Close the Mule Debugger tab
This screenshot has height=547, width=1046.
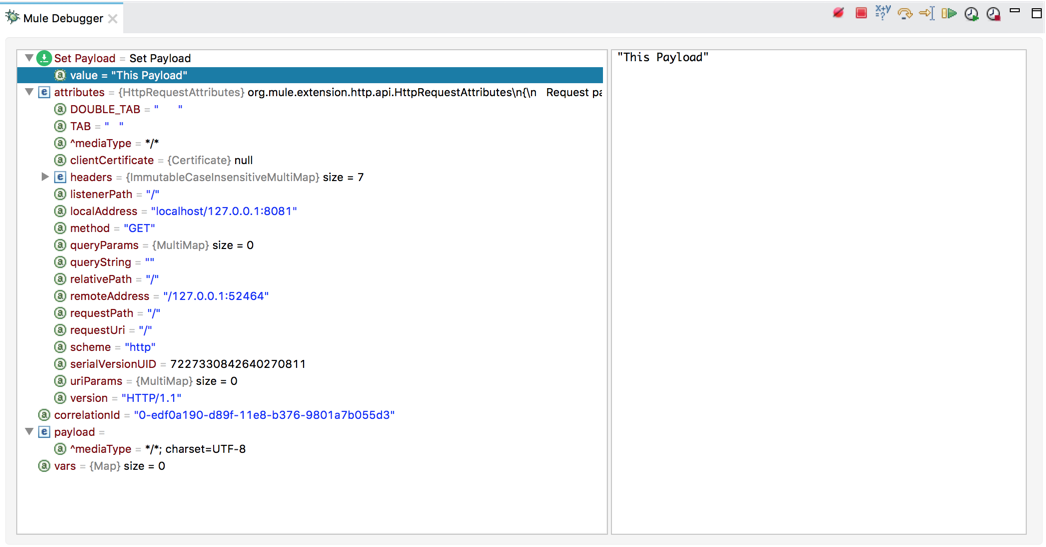113,18
